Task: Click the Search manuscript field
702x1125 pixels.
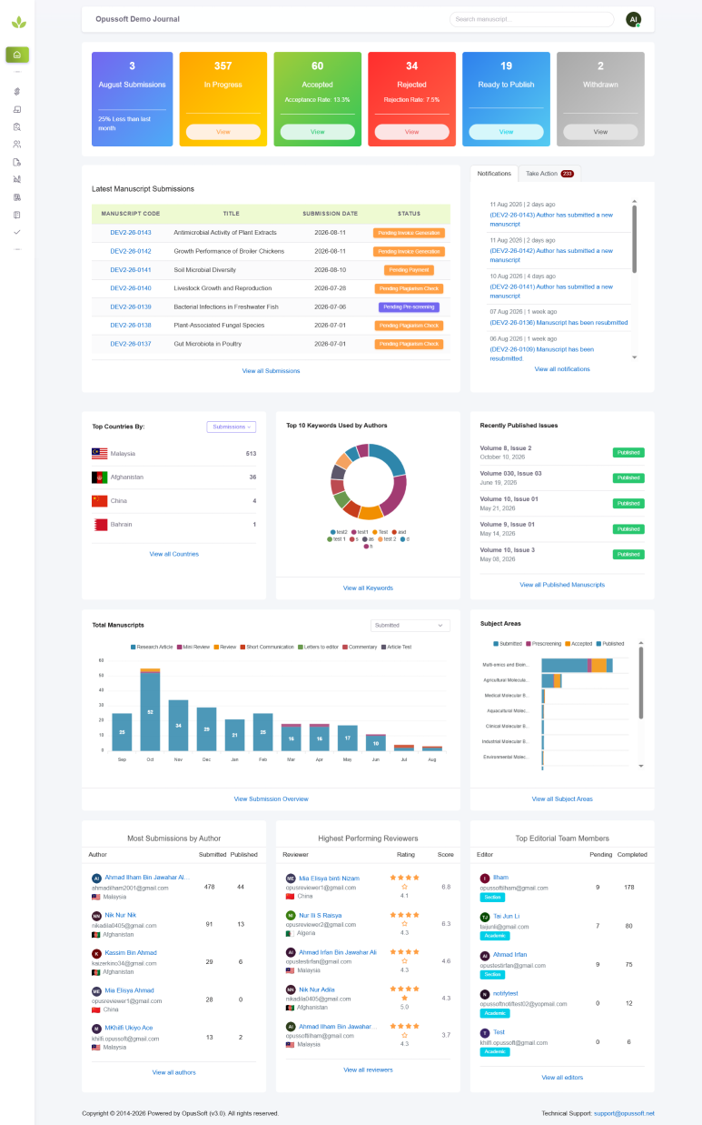Action: pos(531,19)
